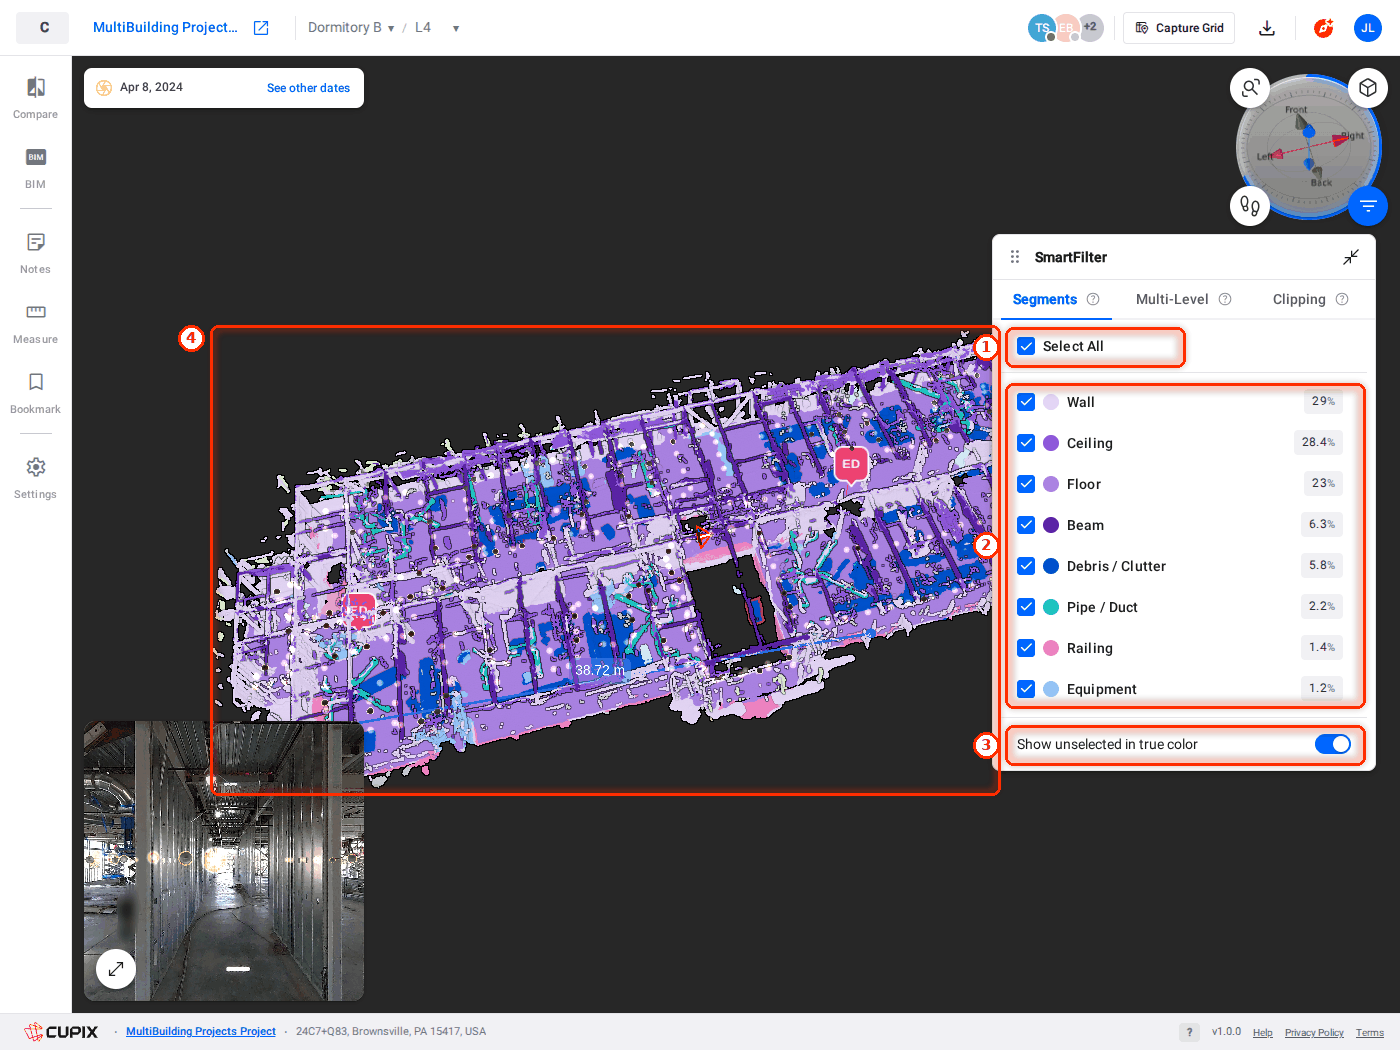The image size is (1400, 1050).
Task: Click the open-project-in-new-window icon
Action: pyautogui.click(x=261, y=28)
